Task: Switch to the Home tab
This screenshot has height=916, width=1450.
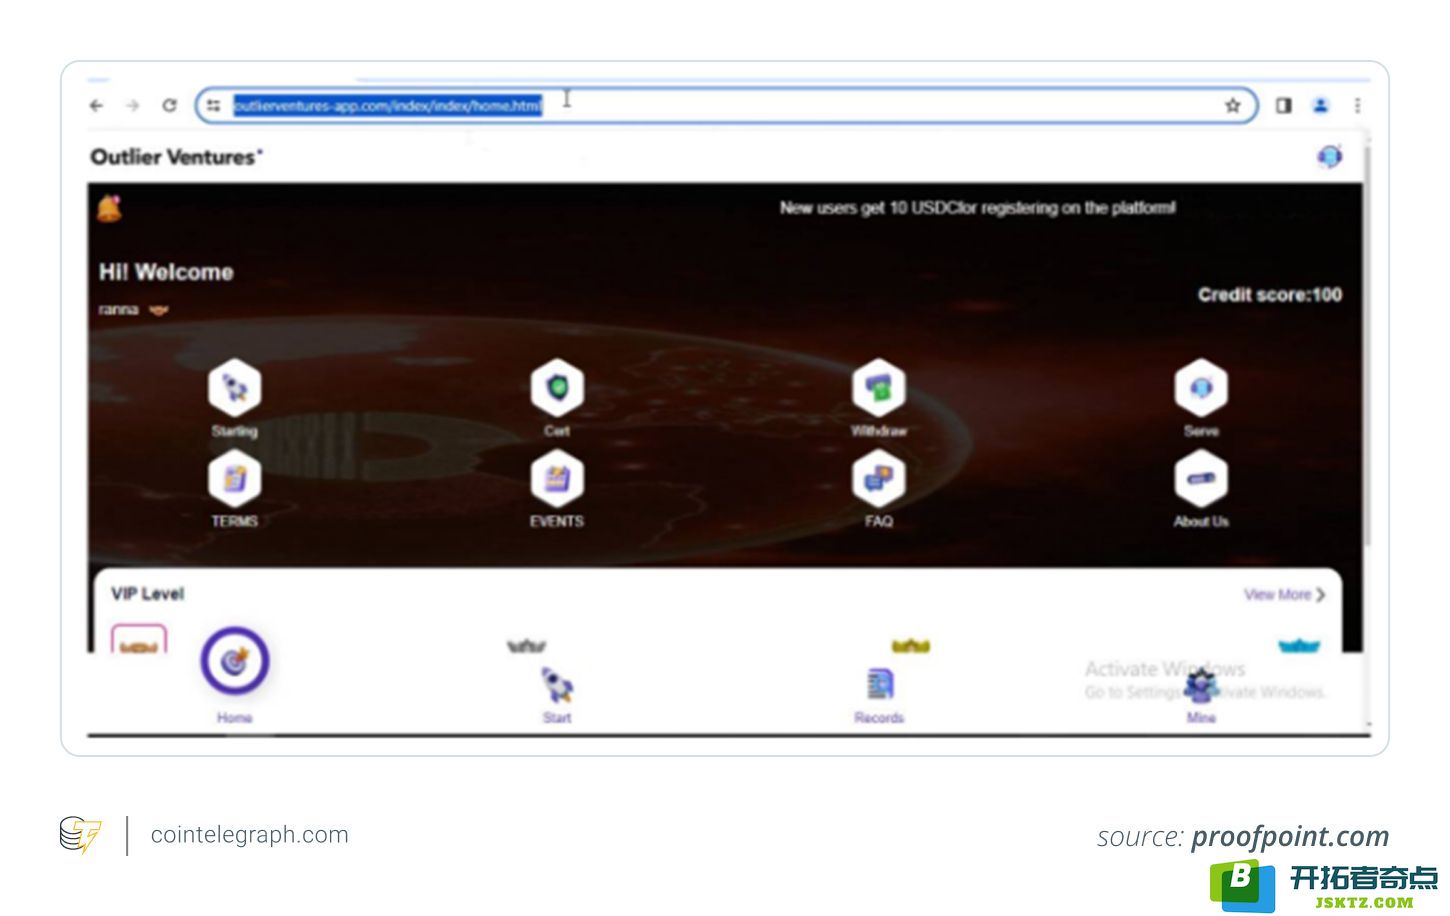Action: (235, 674)
